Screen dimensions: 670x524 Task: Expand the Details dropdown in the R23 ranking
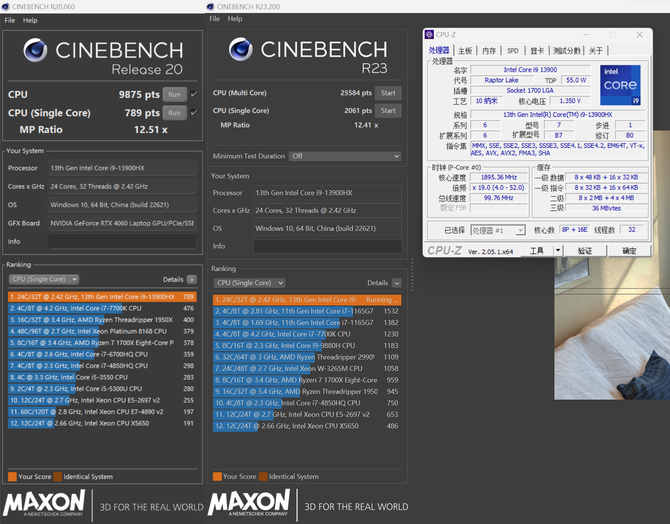click(x=397, y=283)
